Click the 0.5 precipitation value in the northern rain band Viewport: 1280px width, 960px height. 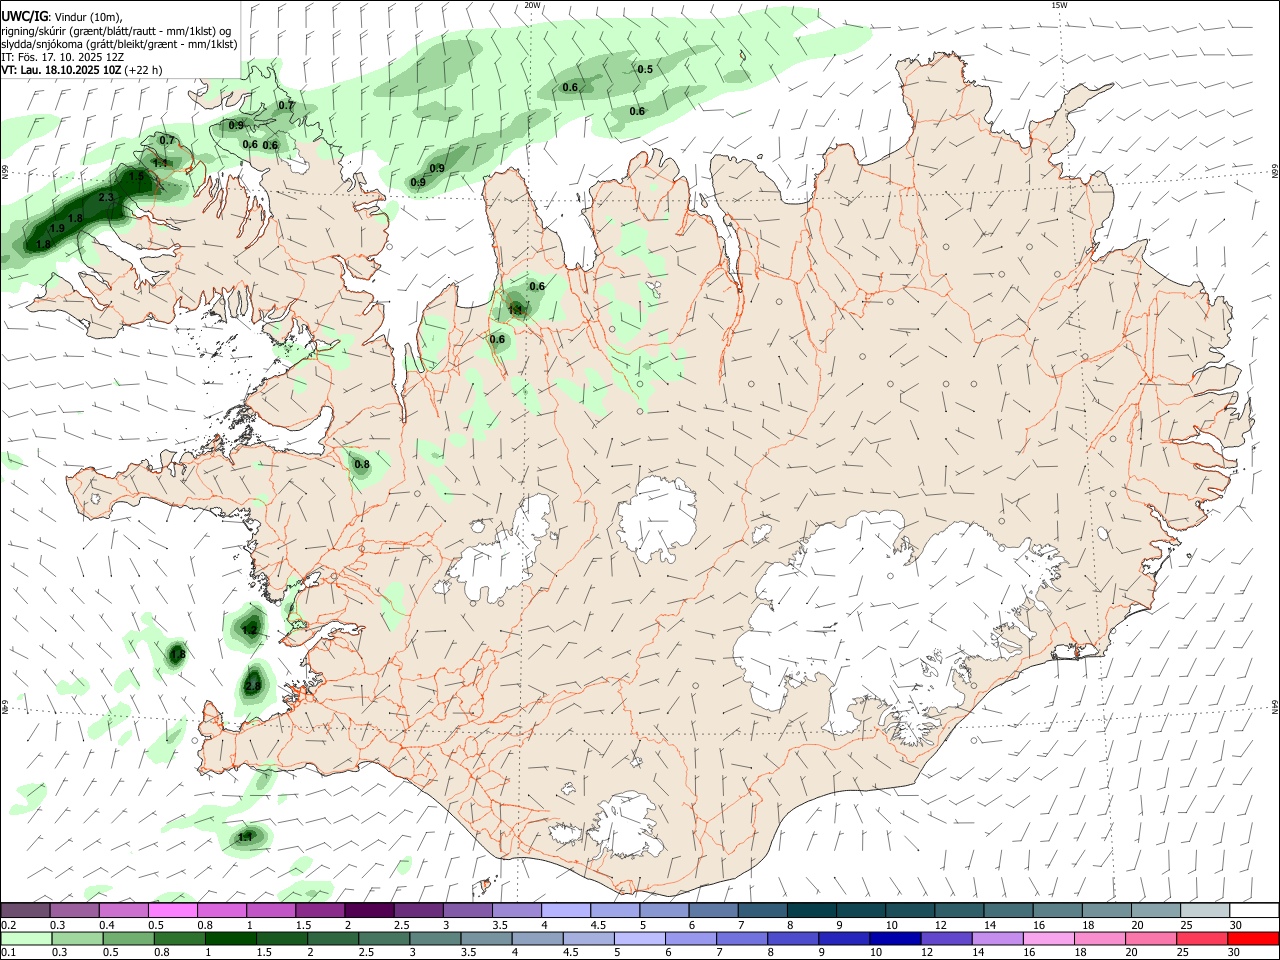(645, 69)
